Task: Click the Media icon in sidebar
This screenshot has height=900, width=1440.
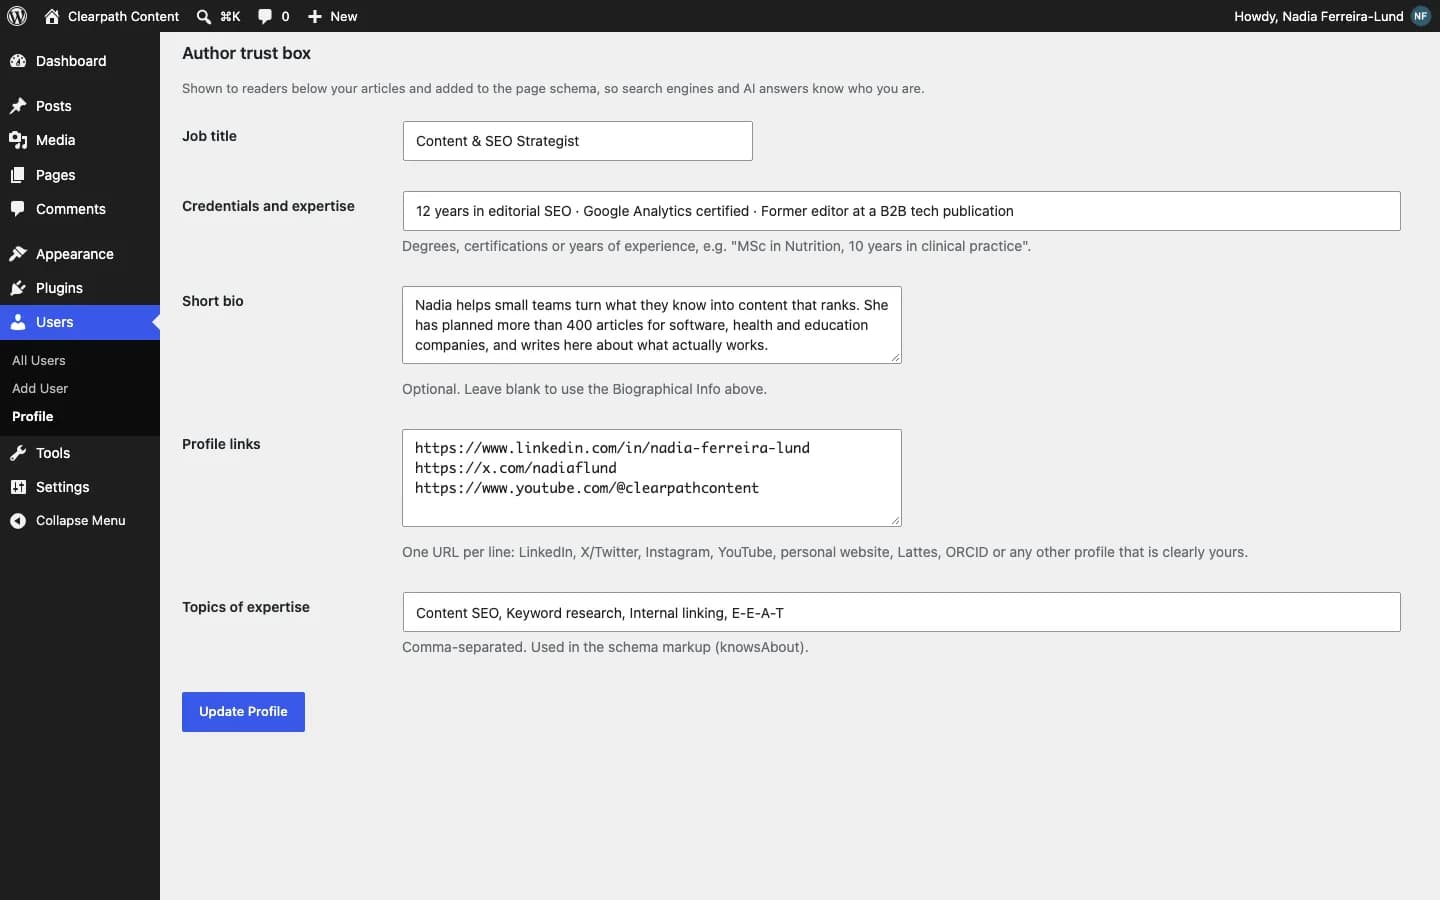Action: click(18, 140)
